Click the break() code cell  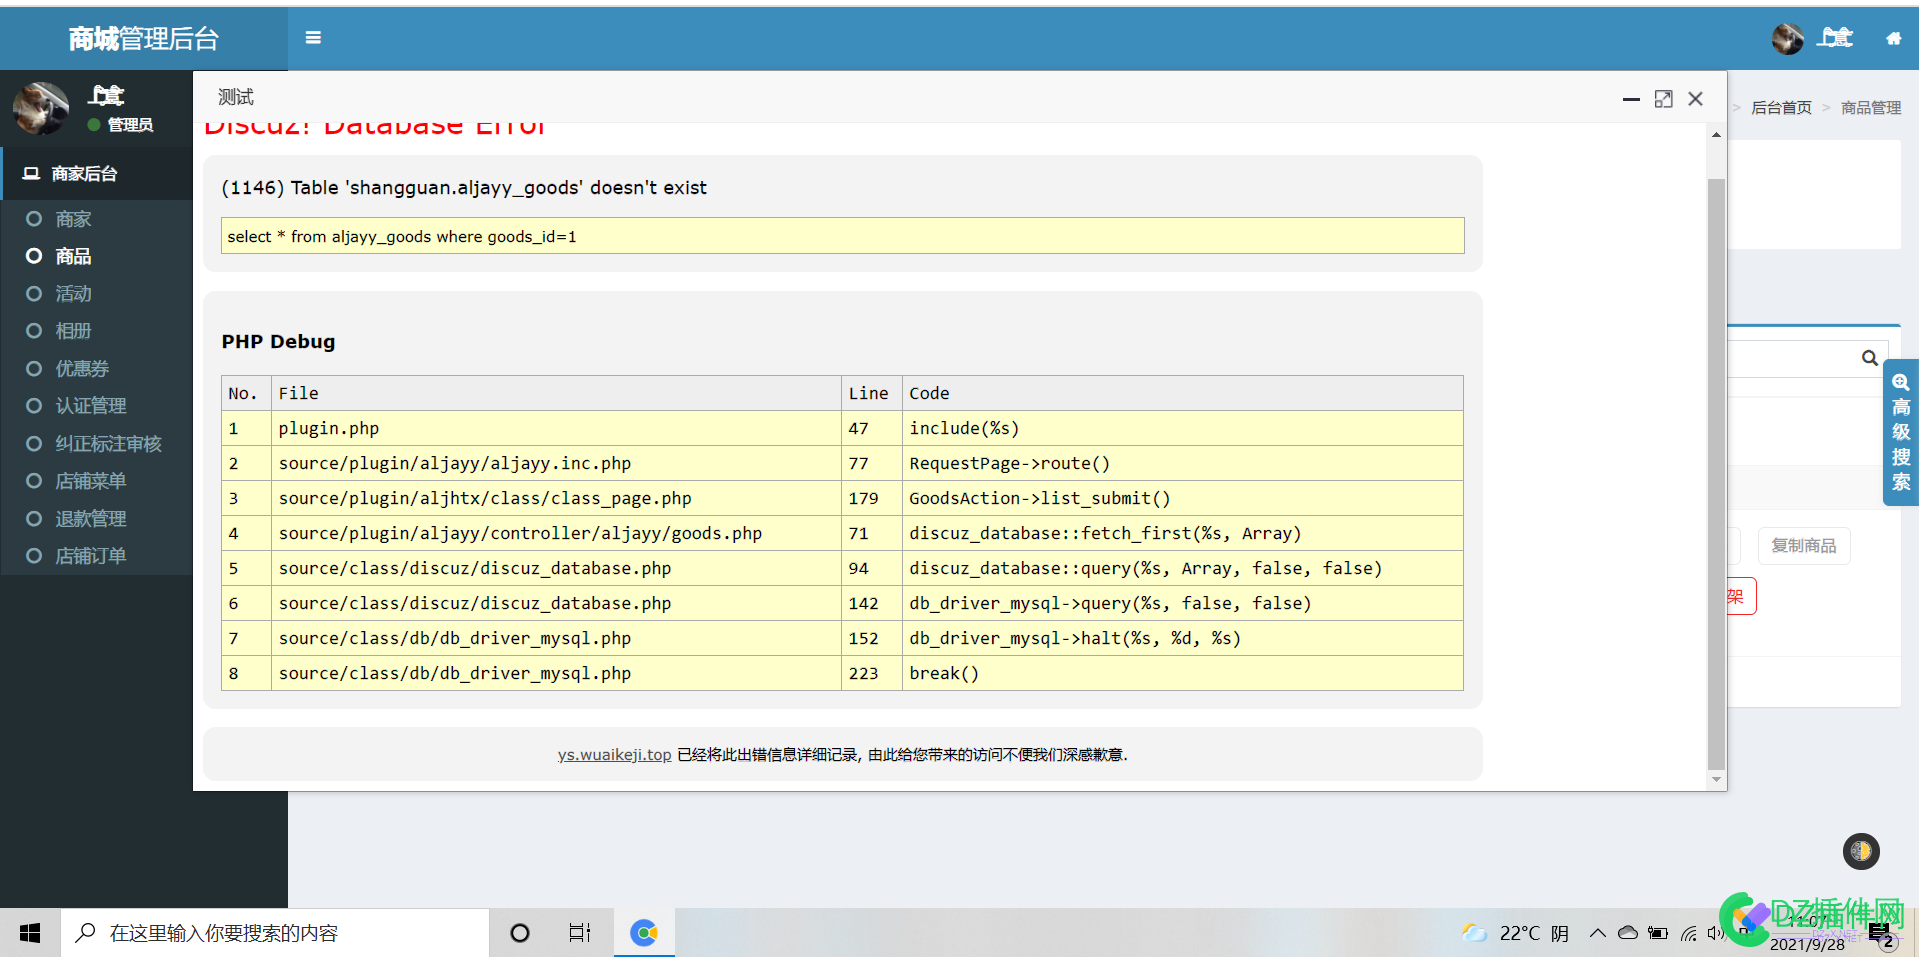point(1182,673)
